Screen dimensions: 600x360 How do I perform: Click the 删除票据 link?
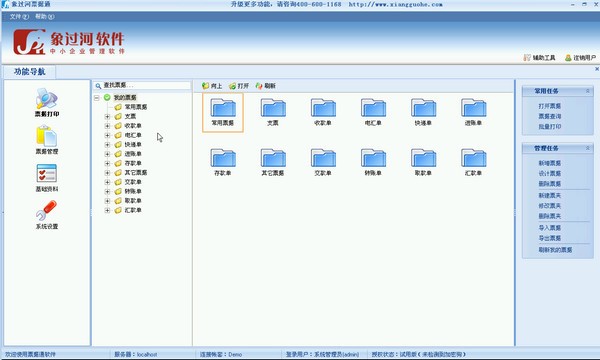tap(549, 184)
